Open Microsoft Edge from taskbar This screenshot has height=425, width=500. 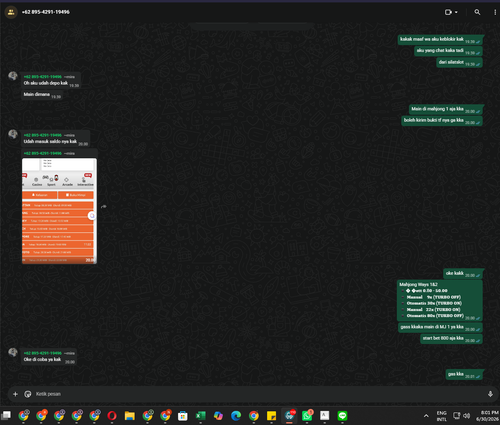(x=236, y=416)
